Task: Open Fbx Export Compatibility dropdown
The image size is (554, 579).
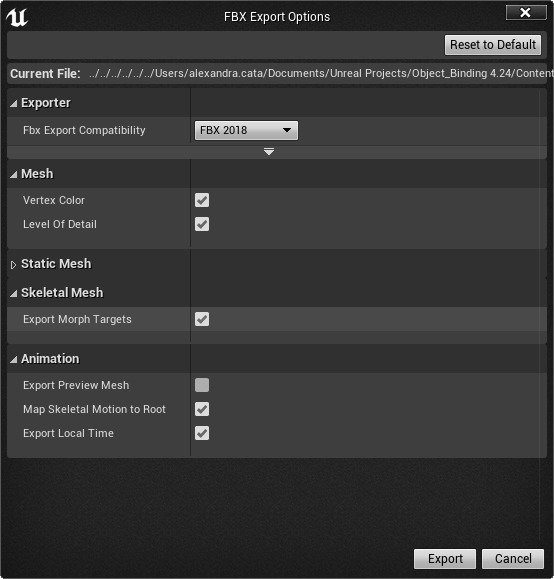Action: click(246, 130)
